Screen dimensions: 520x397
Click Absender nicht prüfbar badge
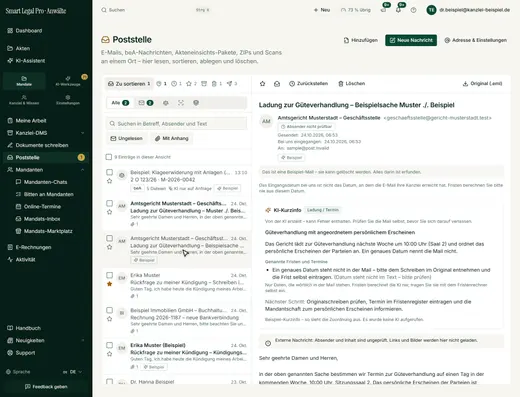(306, 127)
